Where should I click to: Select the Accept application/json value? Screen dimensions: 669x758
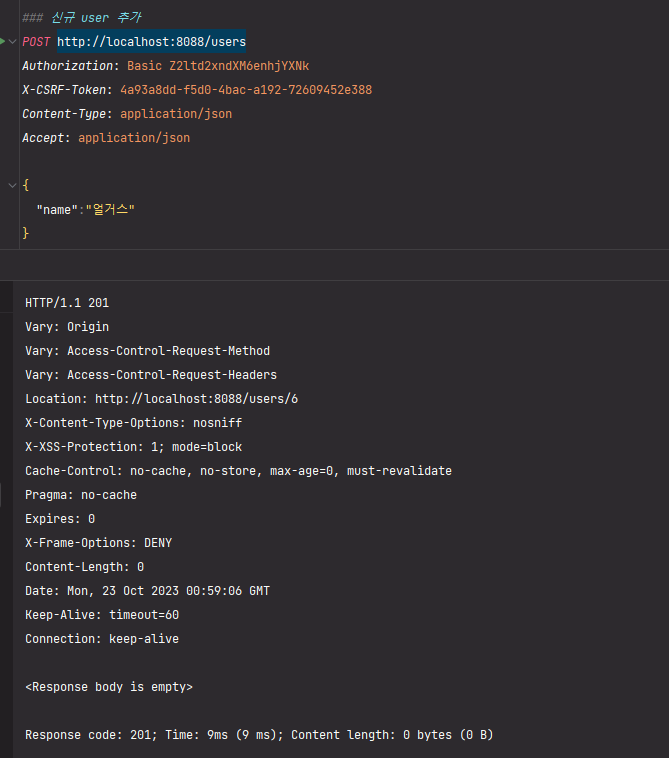134,138
